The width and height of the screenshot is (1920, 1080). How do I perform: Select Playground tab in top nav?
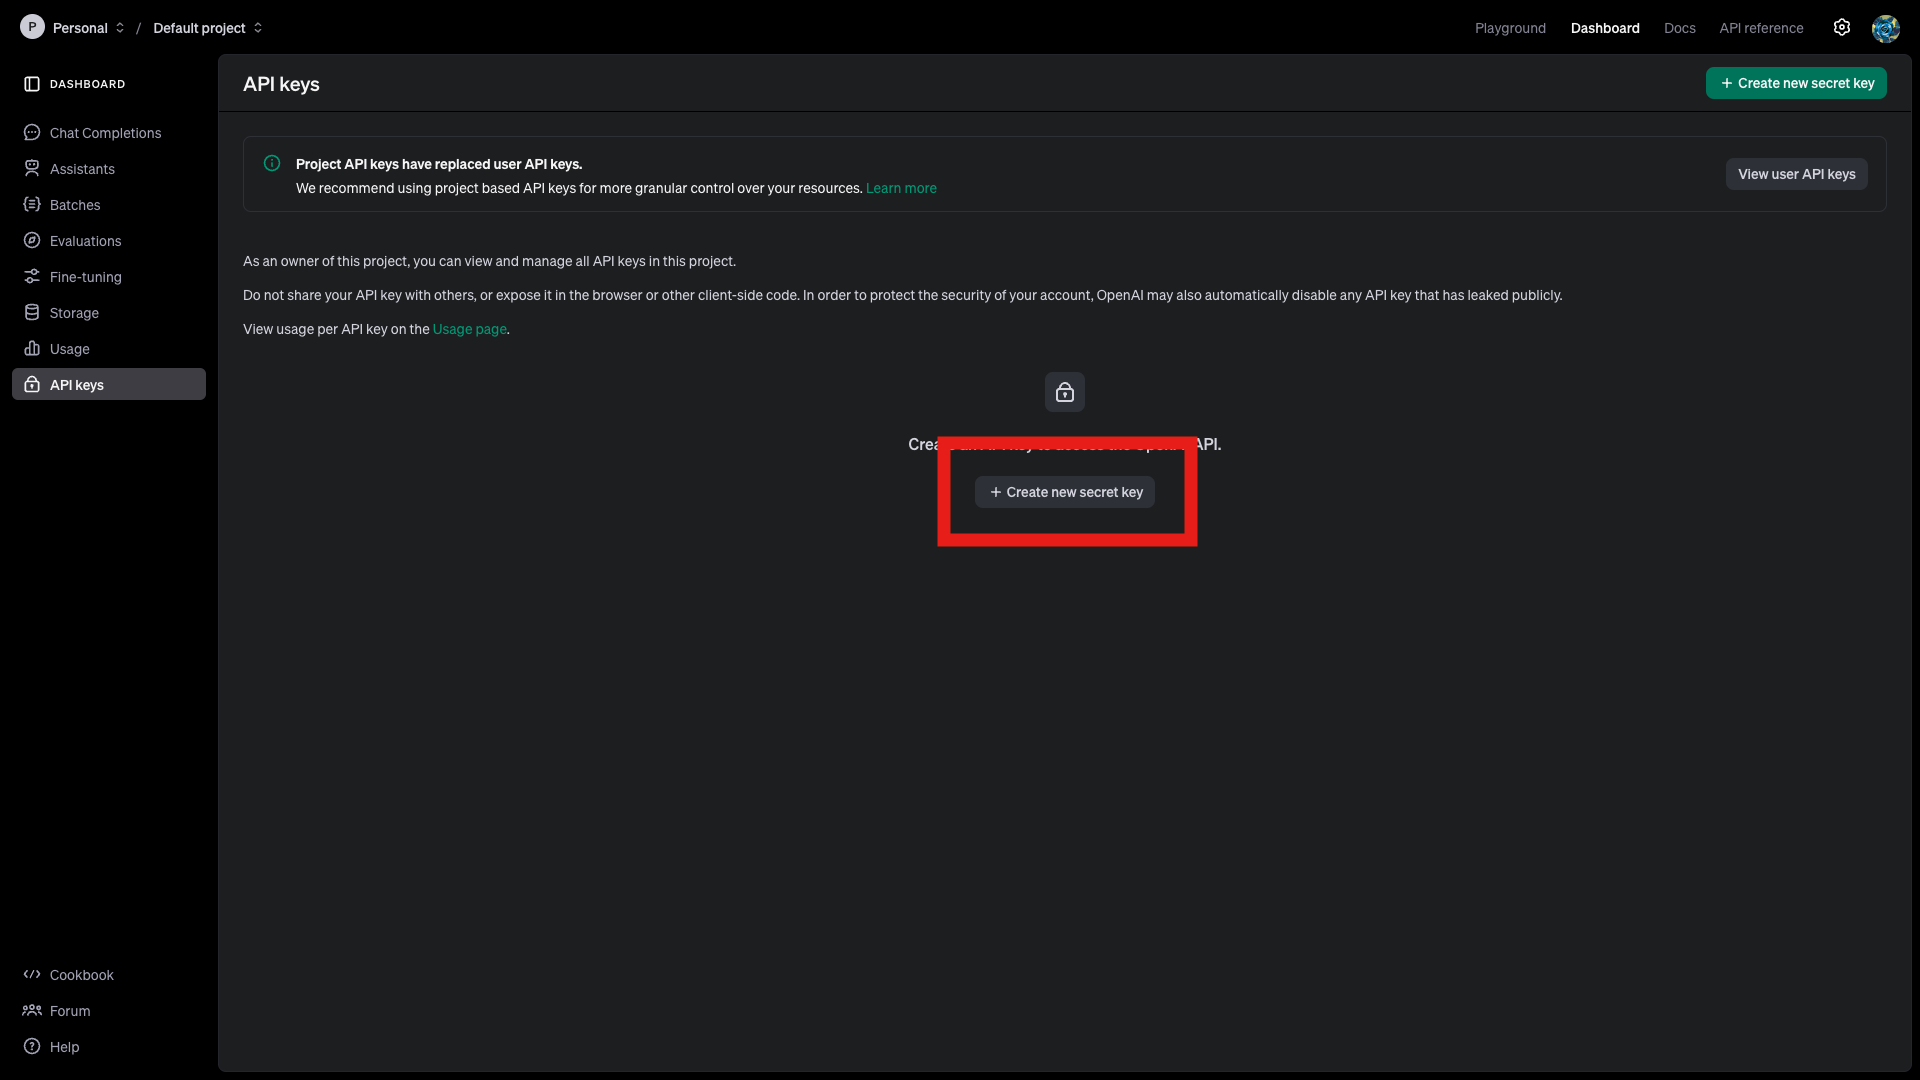(x=1510, y=28)
